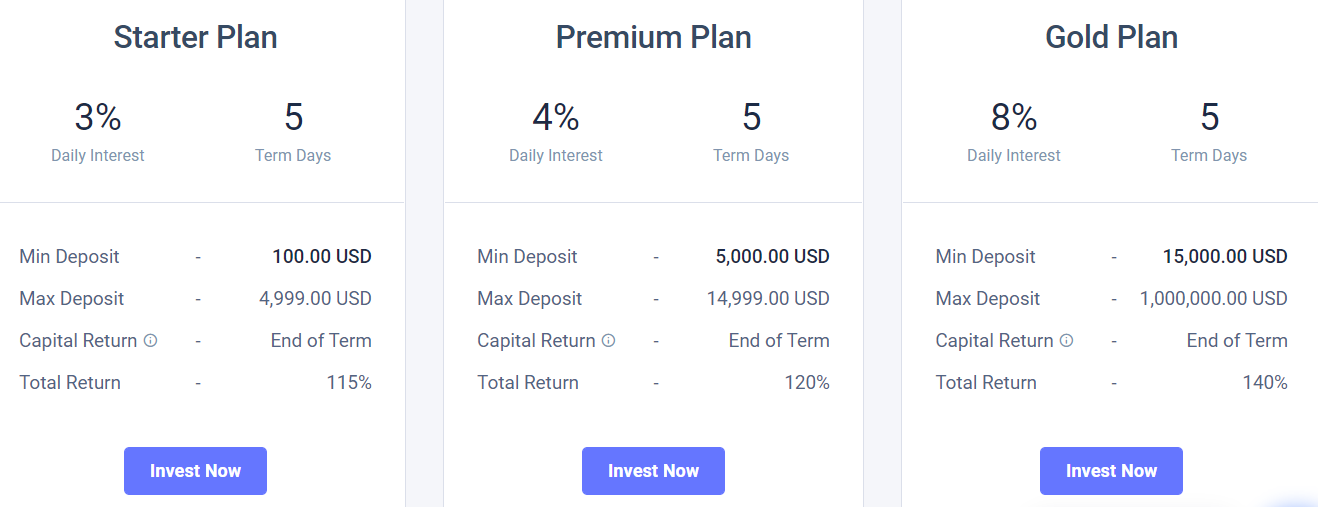Viewport: 1318px width, 507px height.
Task: Select the Gold Plan heading
Action: coord(1111,37)
